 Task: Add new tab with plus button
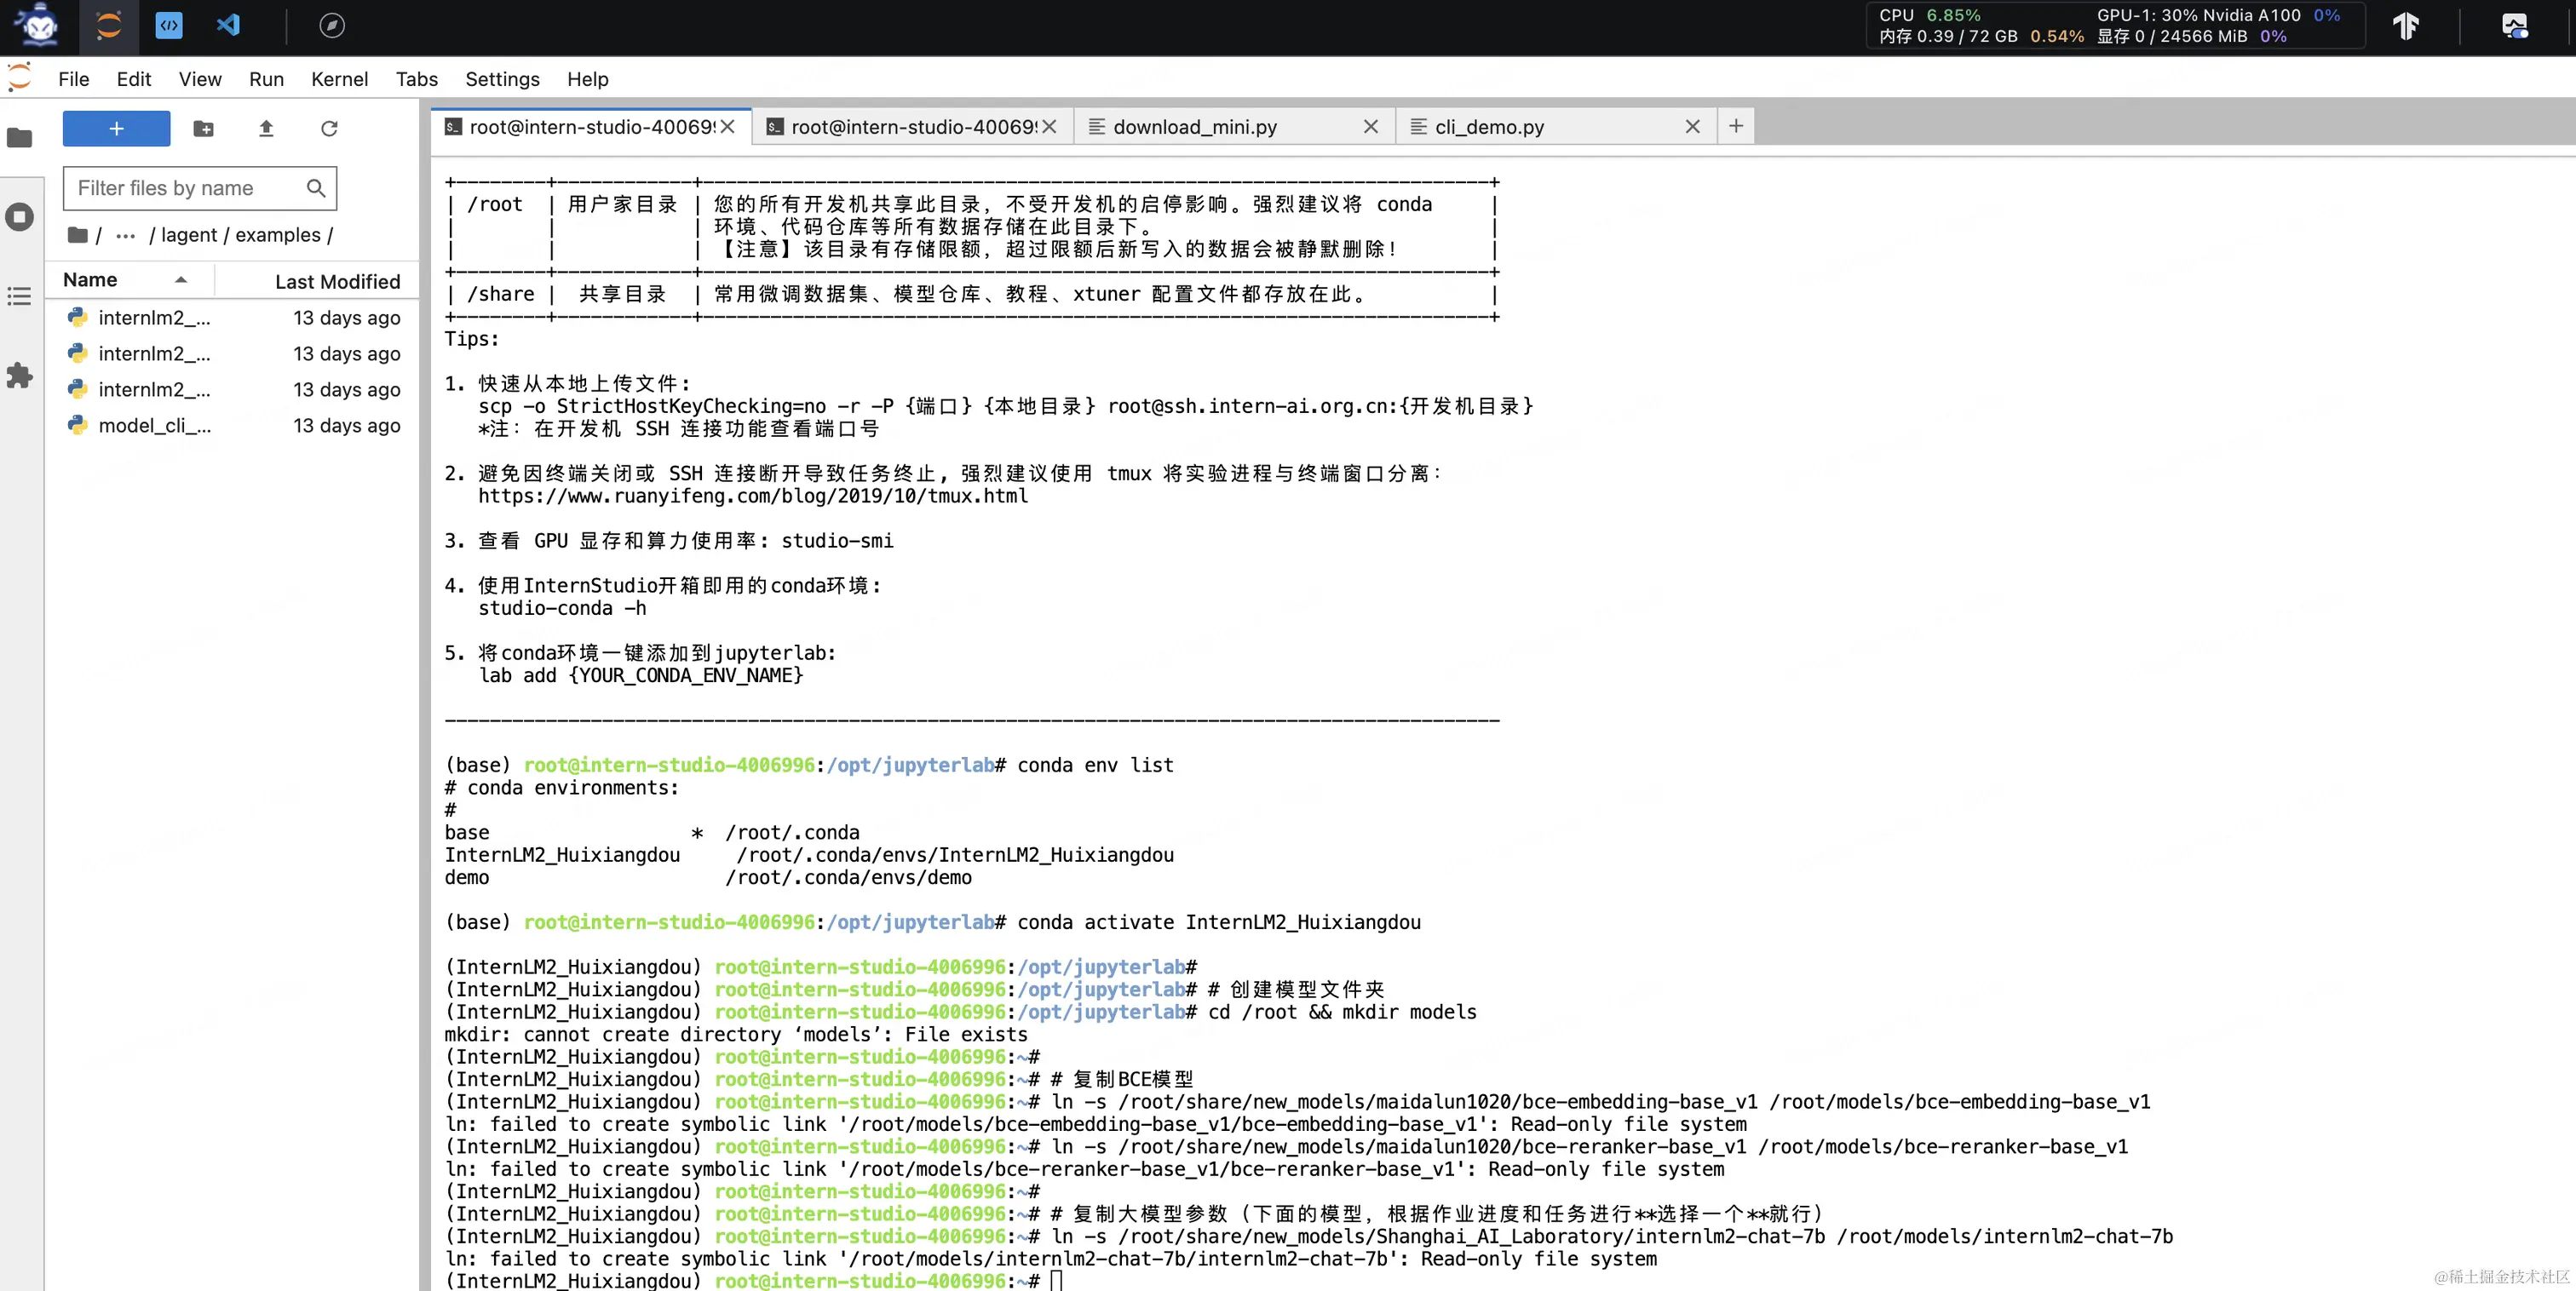click(x=1736, y=126)
